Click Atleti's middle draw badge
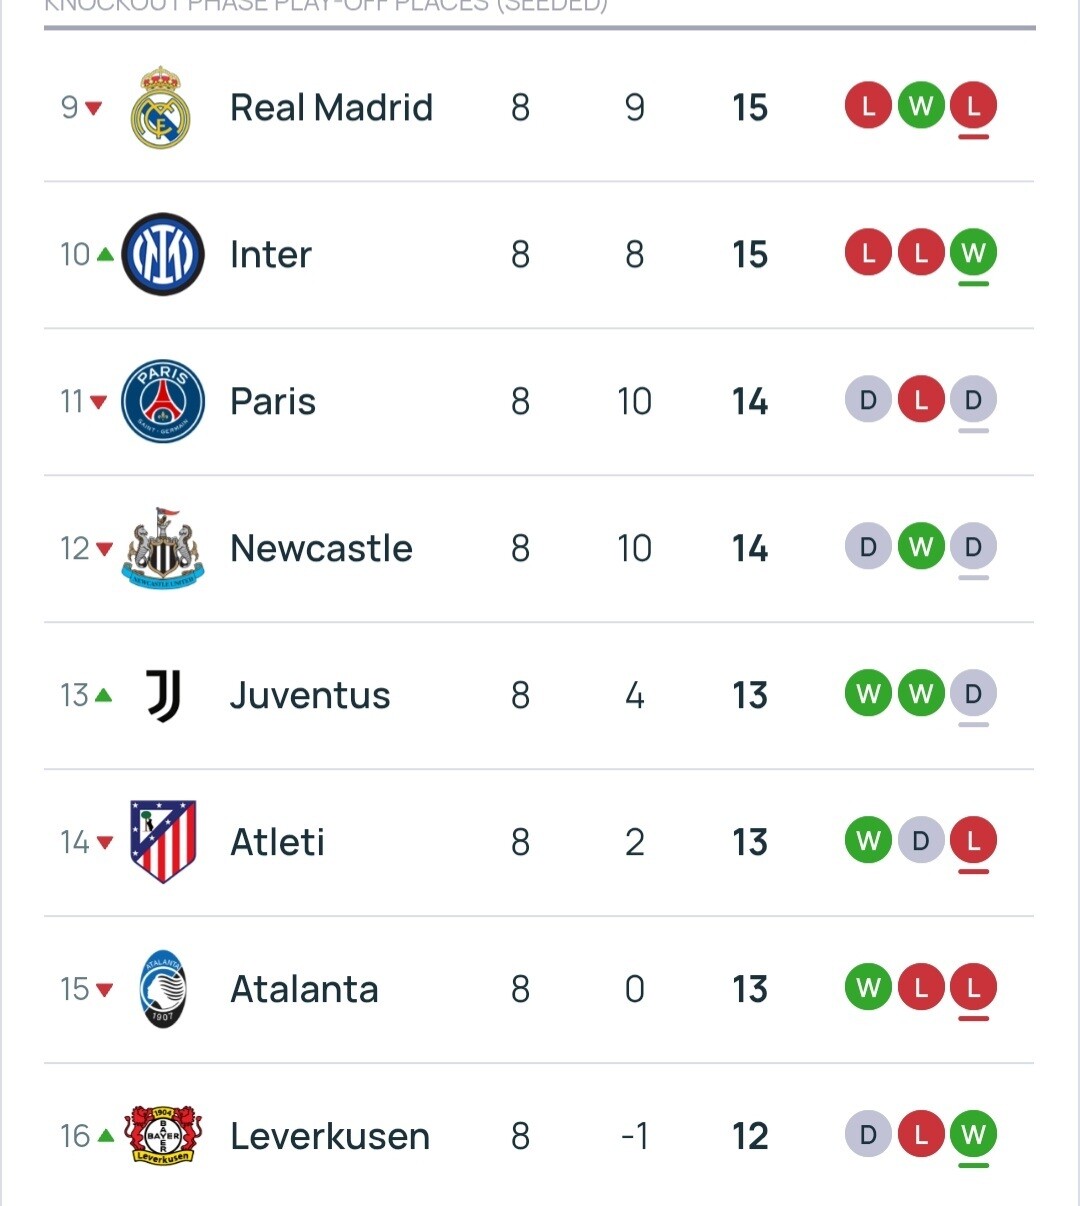The width and height of the screenshot is (1080, 1206). coord(921,841)
